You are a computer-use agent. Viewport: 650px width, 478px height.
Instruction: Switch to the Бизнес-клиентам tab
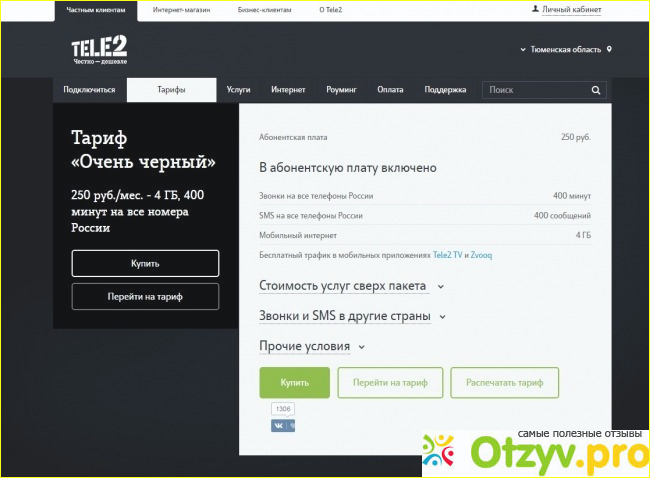pyautogui.click(x=264, y=10)
